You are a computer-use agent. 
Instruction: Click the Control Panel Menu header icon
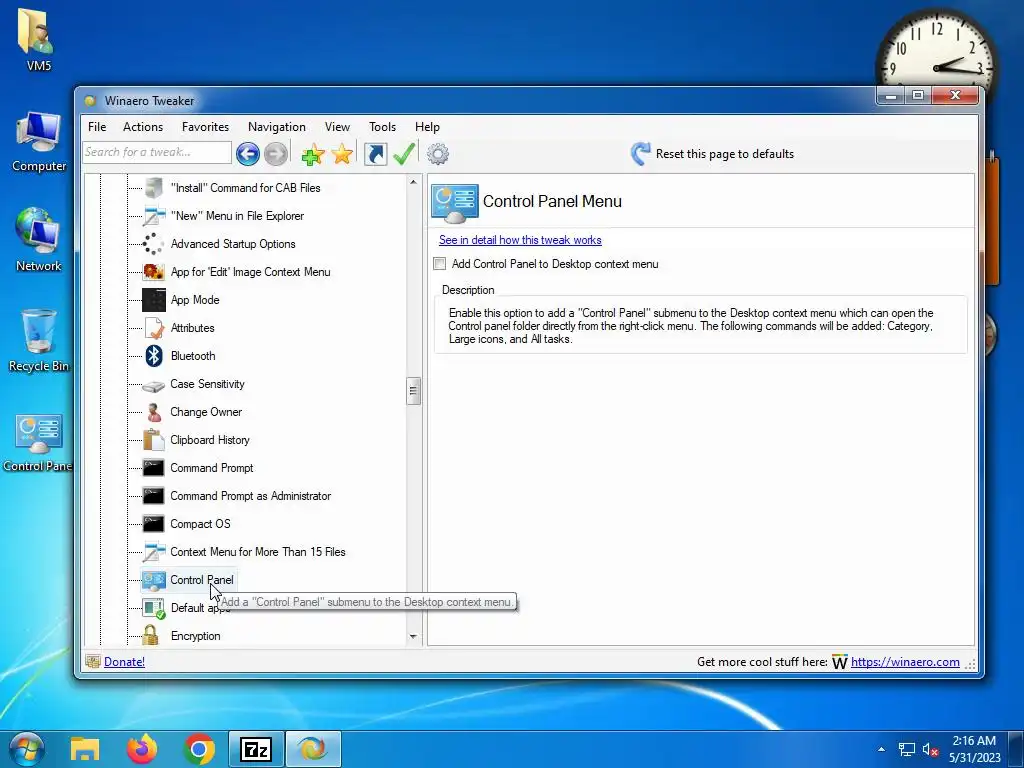(455, 203)
